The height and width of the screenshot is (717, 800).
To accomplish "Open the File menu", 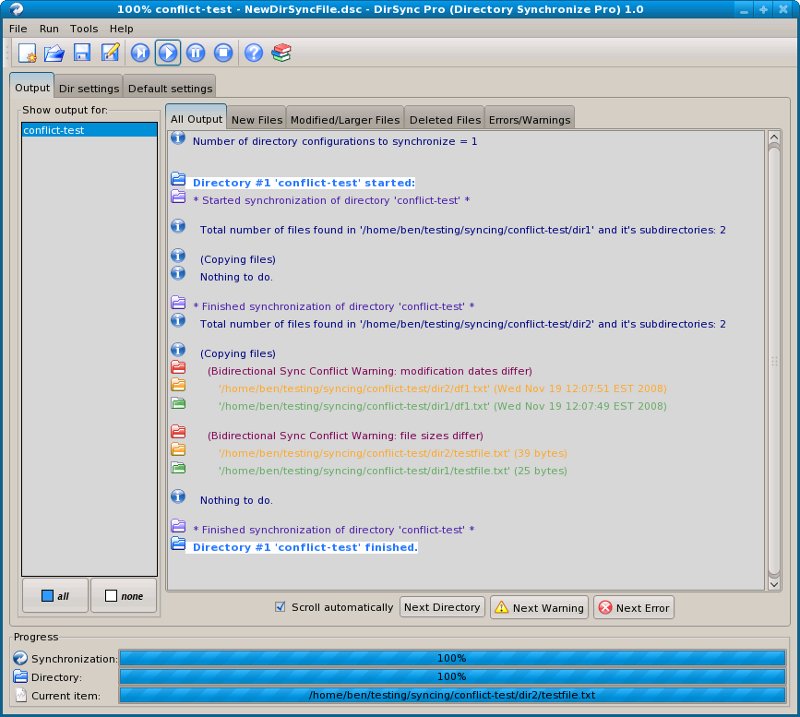I will tap(17, 28).
